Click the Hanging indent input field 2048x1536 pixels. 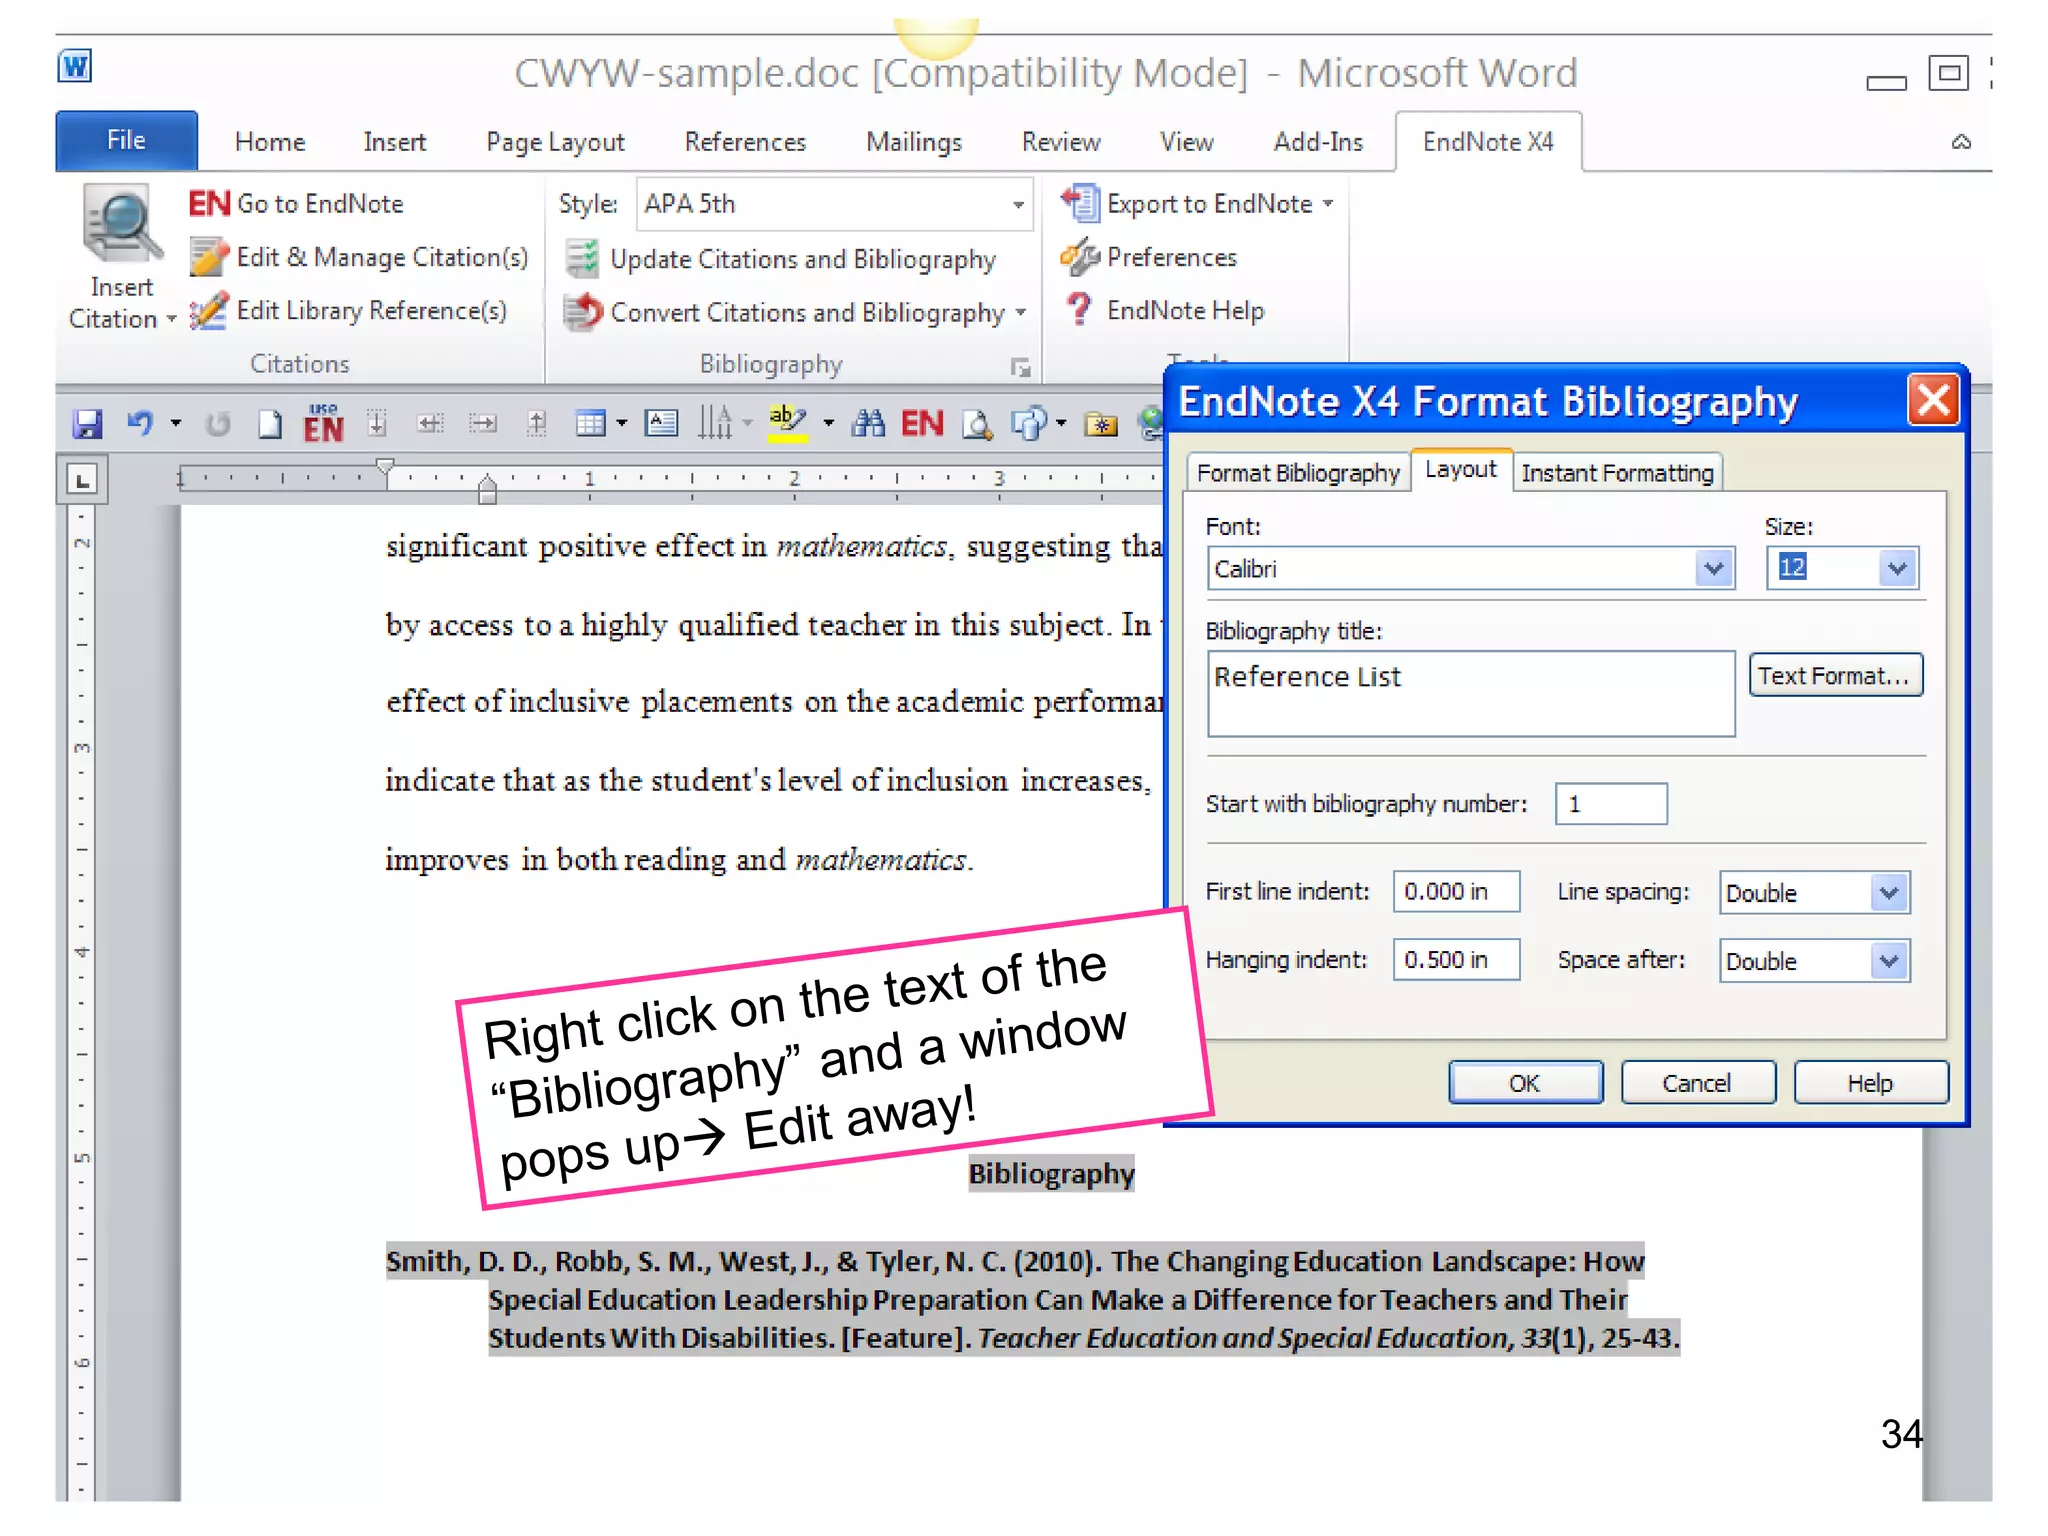pyautogui.click(x=1455, y=960)
